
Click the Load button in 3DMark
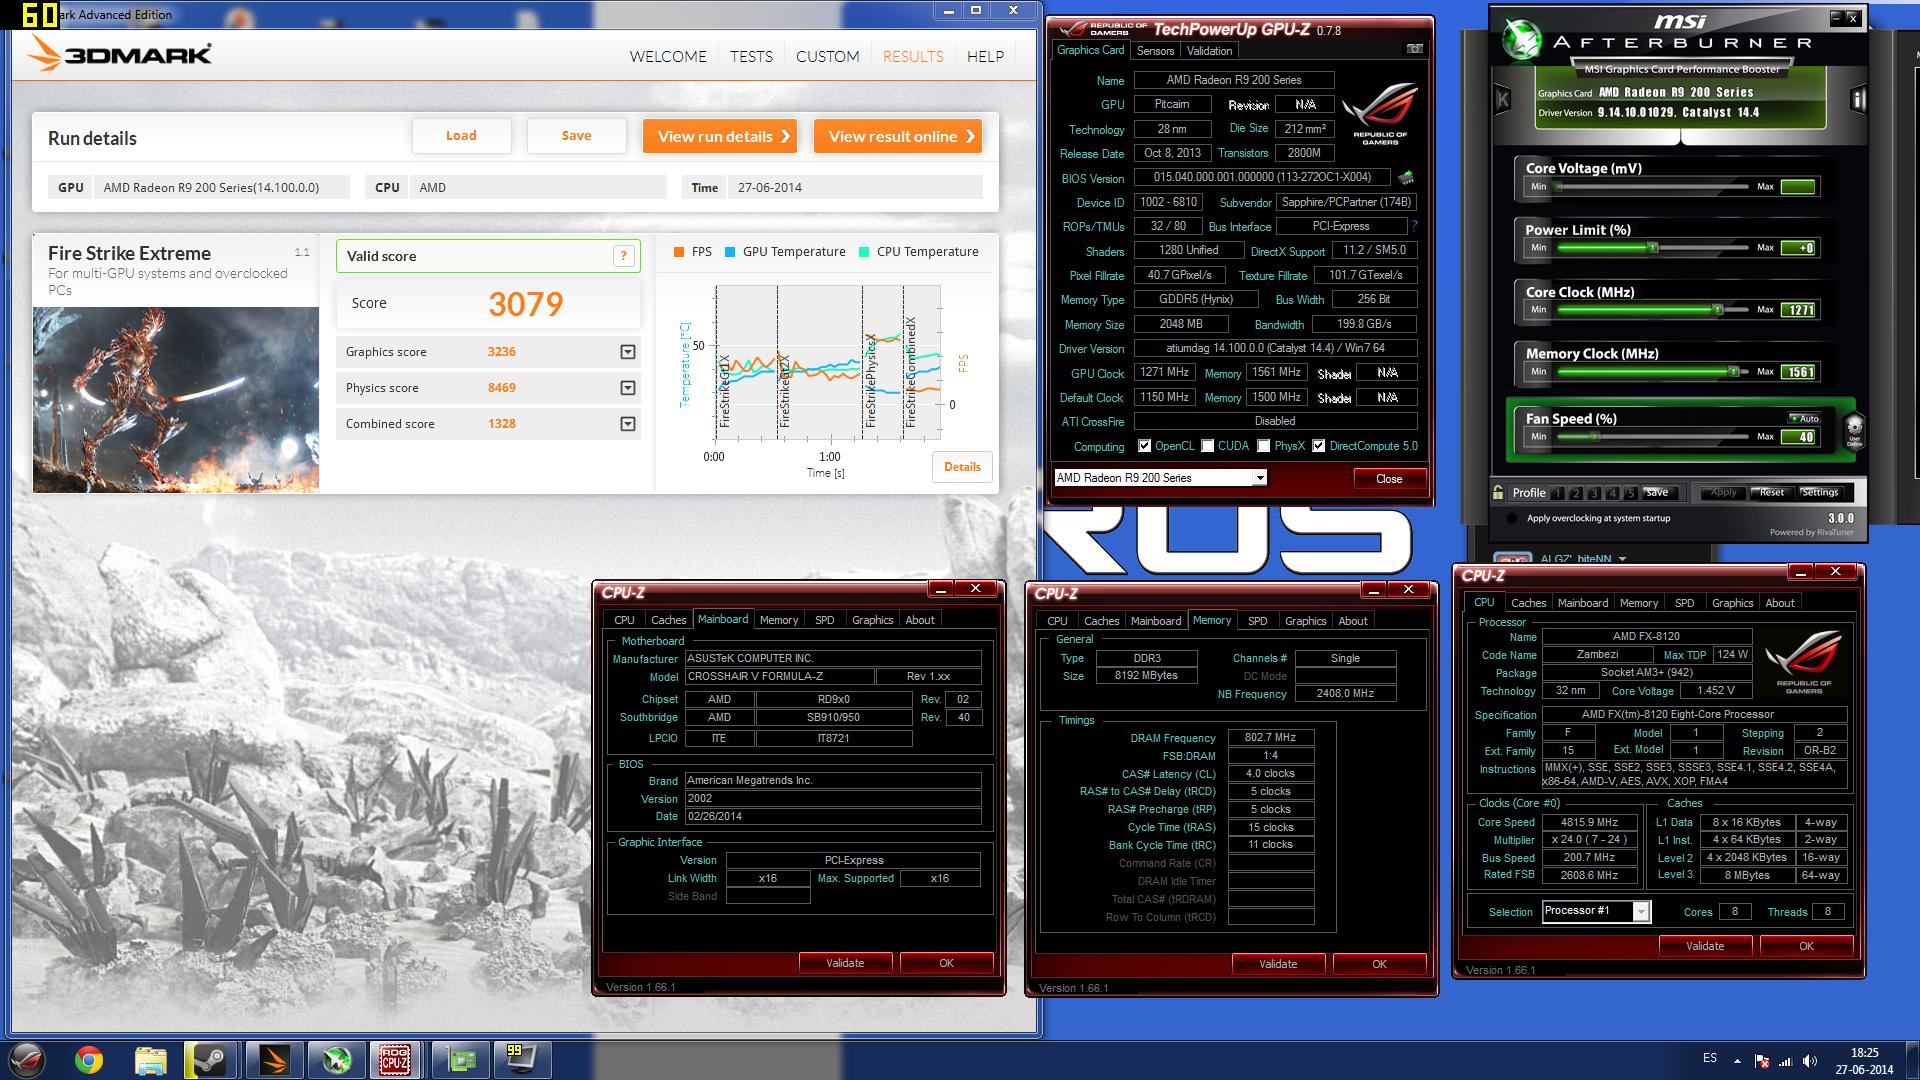[x=461, y=136]
